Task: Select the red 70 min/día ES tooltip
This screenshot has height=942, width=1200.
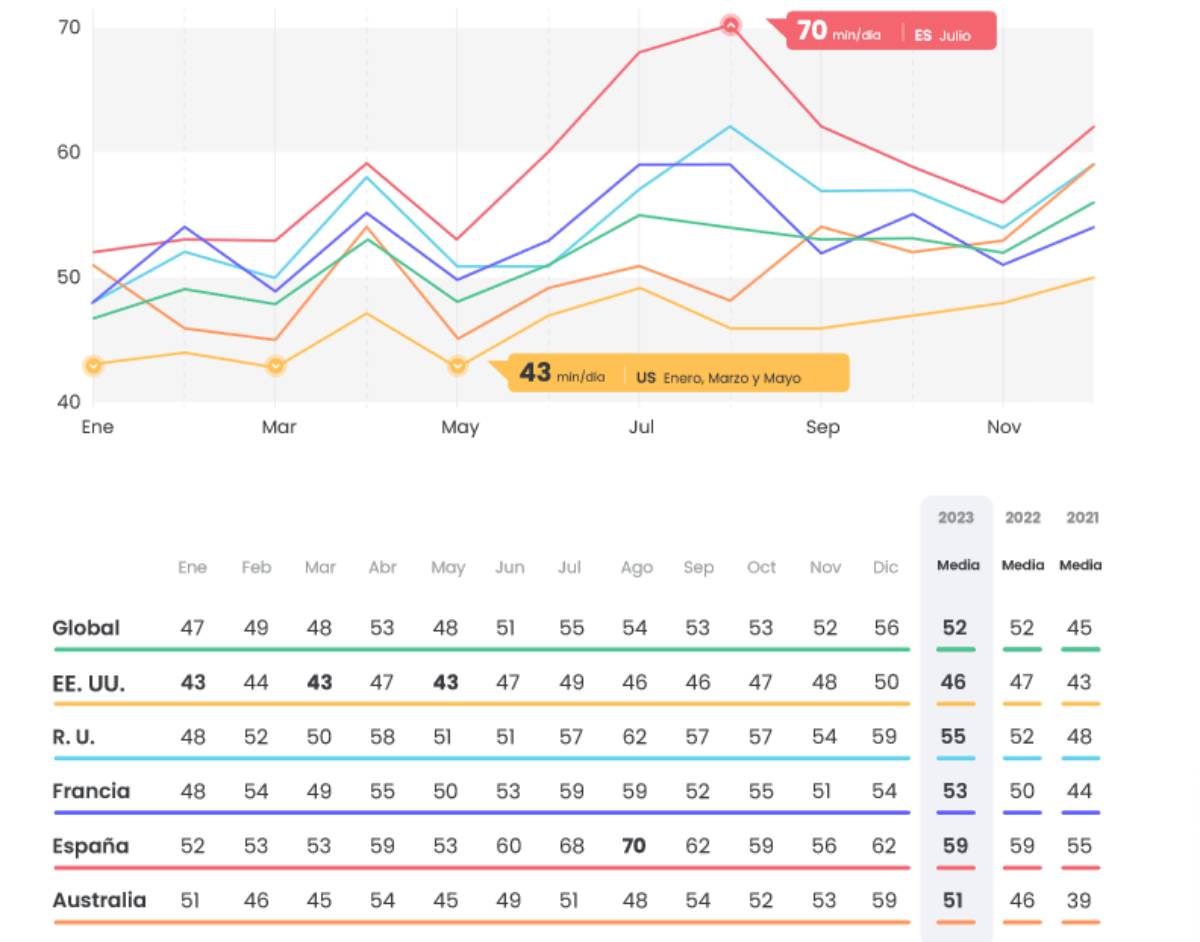Action: point(890,31)
